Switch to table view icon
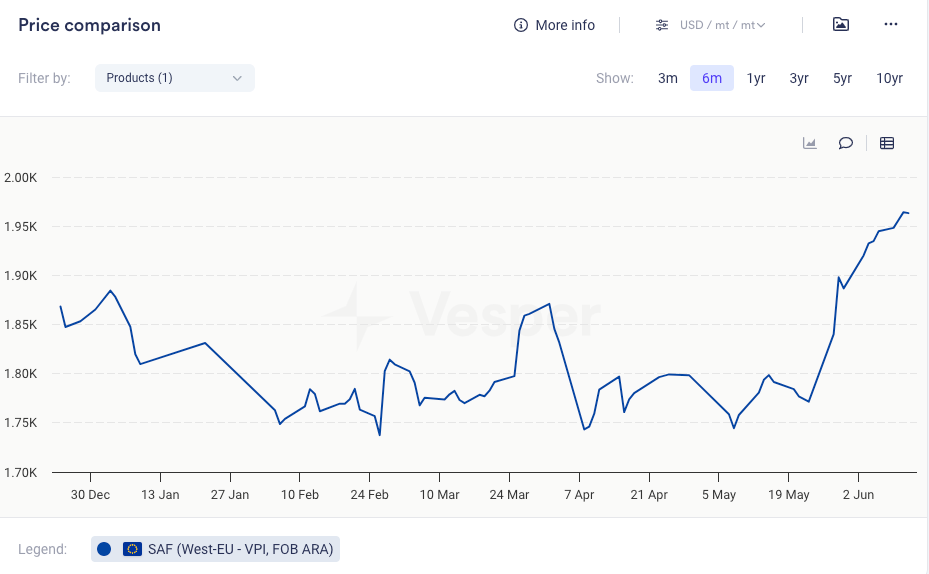The width and height of the screenshot is (929, 574). [887, 143]
